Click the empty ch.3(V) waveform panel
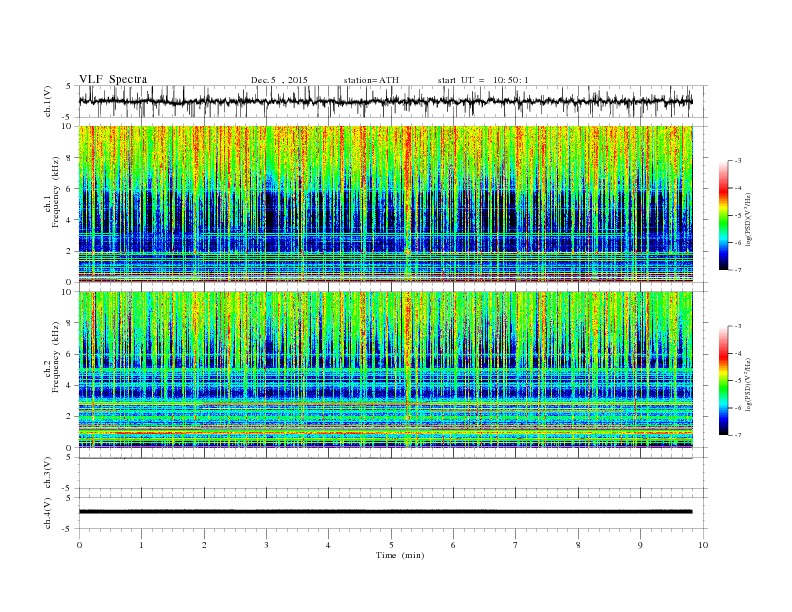Viewport: 792px width, 612px height. point(393,473)
